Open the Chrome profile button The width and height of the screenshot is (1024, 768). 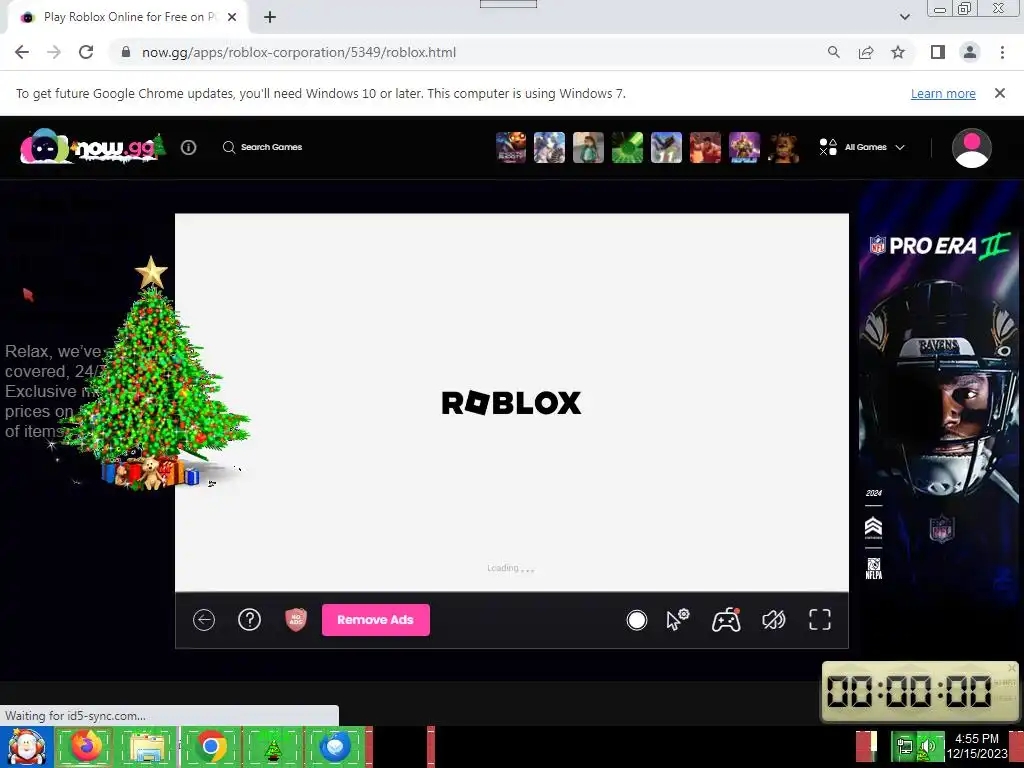point(970,52)
